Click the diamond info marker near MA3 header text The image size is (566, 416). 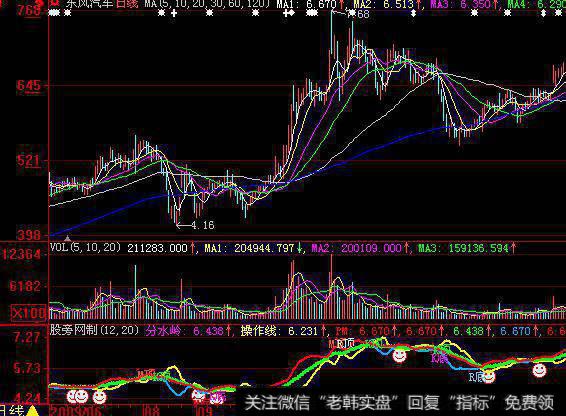tap(414, 13)
